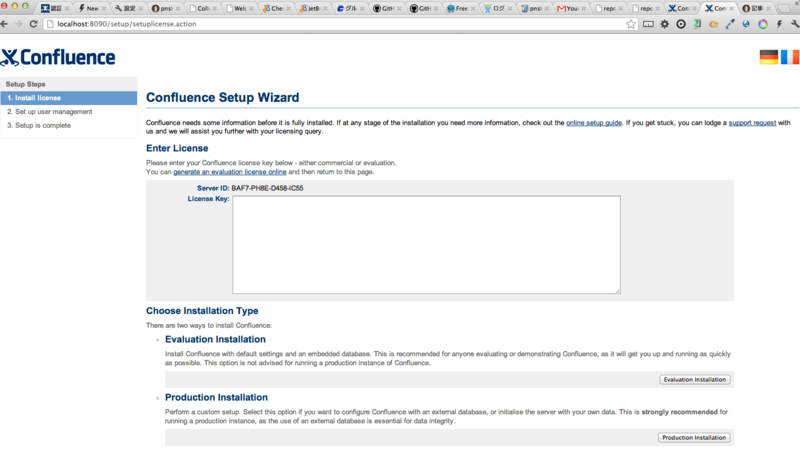This screenshot has width=800, height=456.
Task: Click the green clipper extension icon
Action: click(697, 24)
